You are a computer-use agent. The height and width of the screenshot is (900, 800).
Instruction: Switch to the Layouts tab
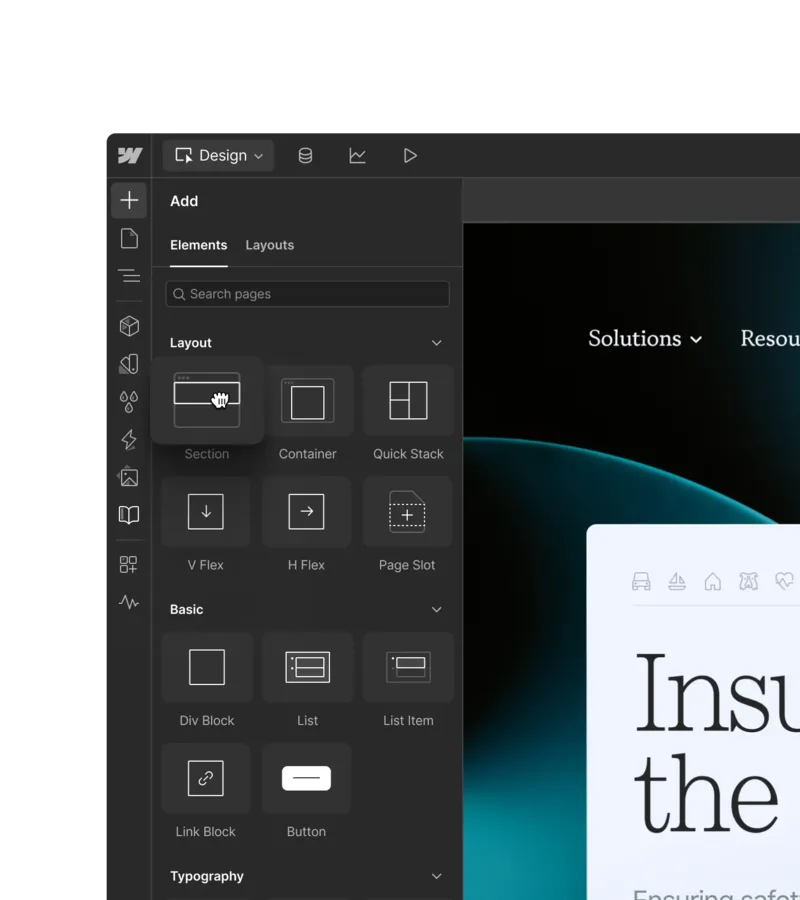click(x=269, y=245)
